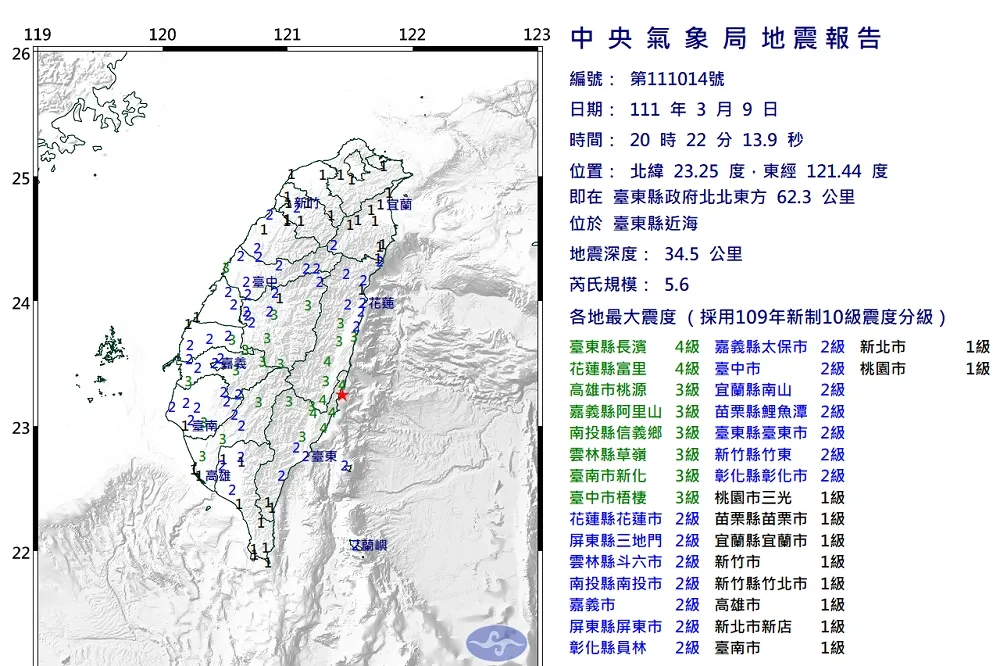This screenshot has width=1000, height=666.
Task: Click the 臺中市 2級 entry
Action: tap(780, 369)
